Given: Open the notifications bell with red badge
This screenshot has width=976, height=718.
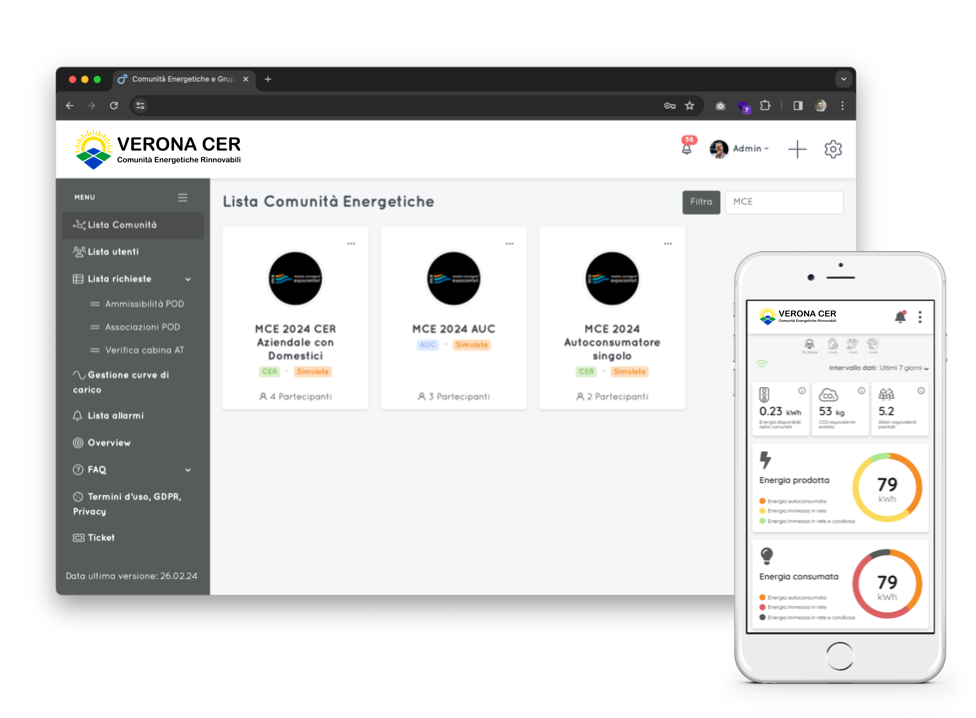Looking at the screenshot, I should pyautogui.click(x=687, y=148).
